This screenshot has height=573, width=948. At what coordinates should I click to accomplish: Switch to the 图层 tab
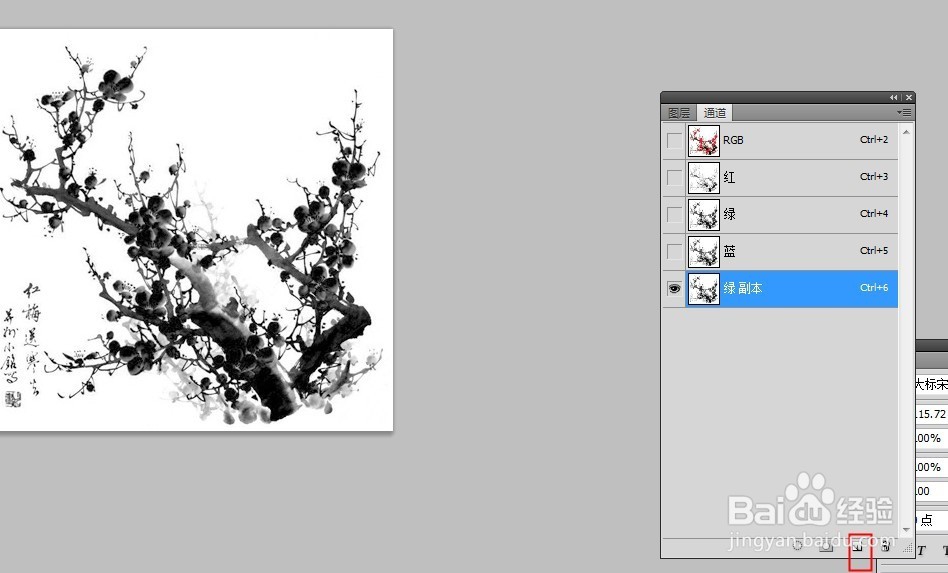(679, 113)
